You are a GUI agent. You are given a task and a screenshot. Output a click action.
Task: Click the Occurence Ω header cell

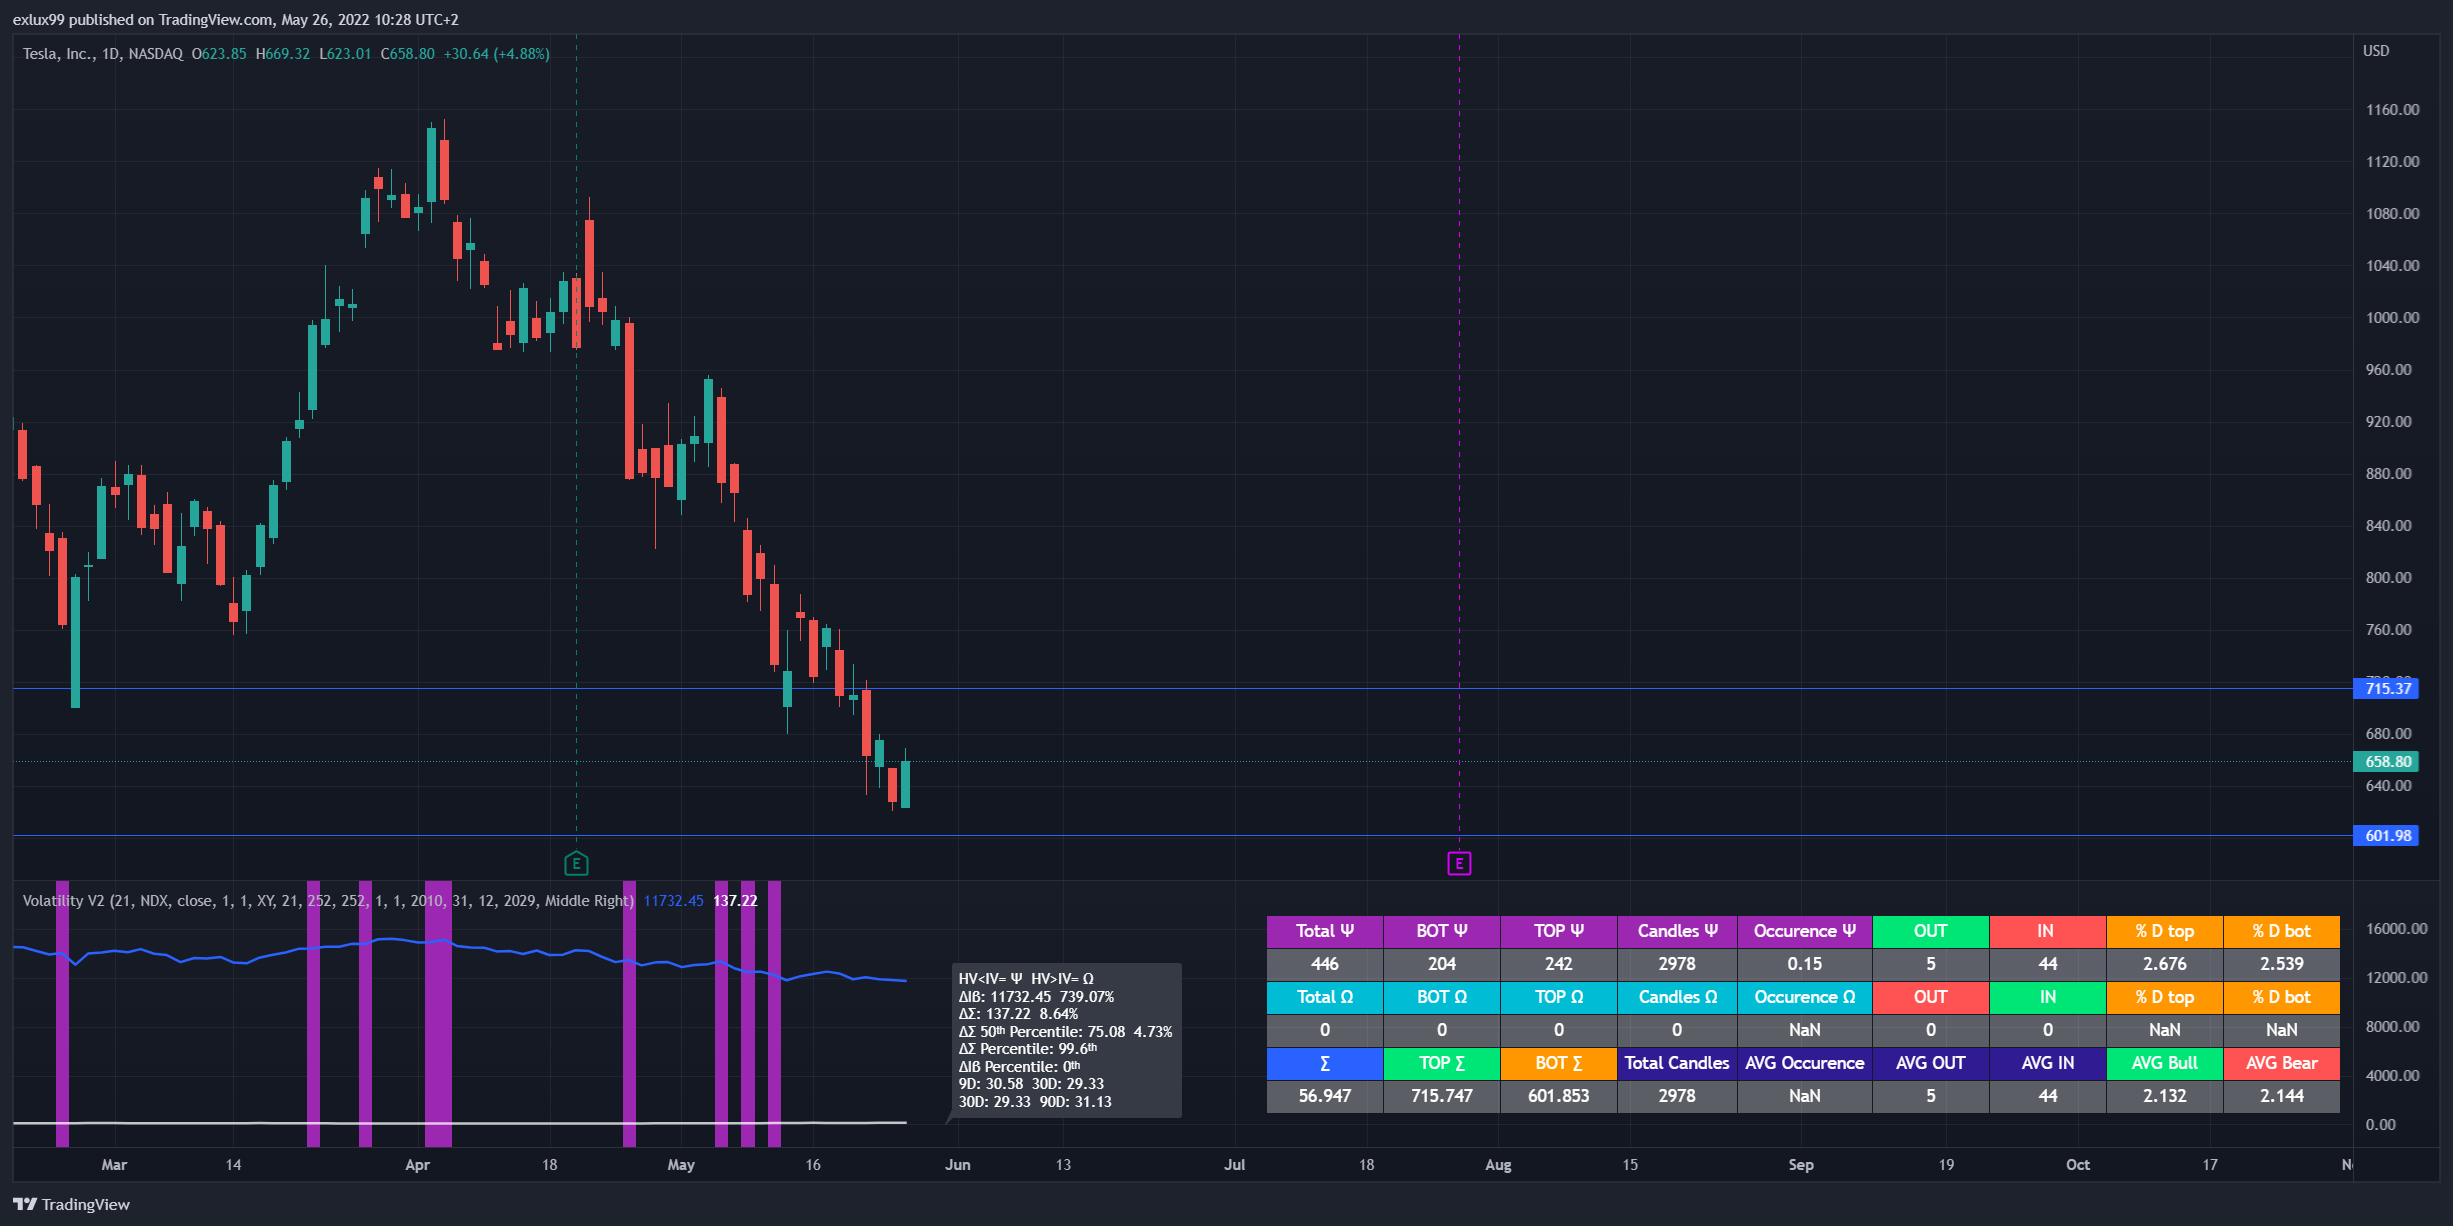coord(1805,997)
